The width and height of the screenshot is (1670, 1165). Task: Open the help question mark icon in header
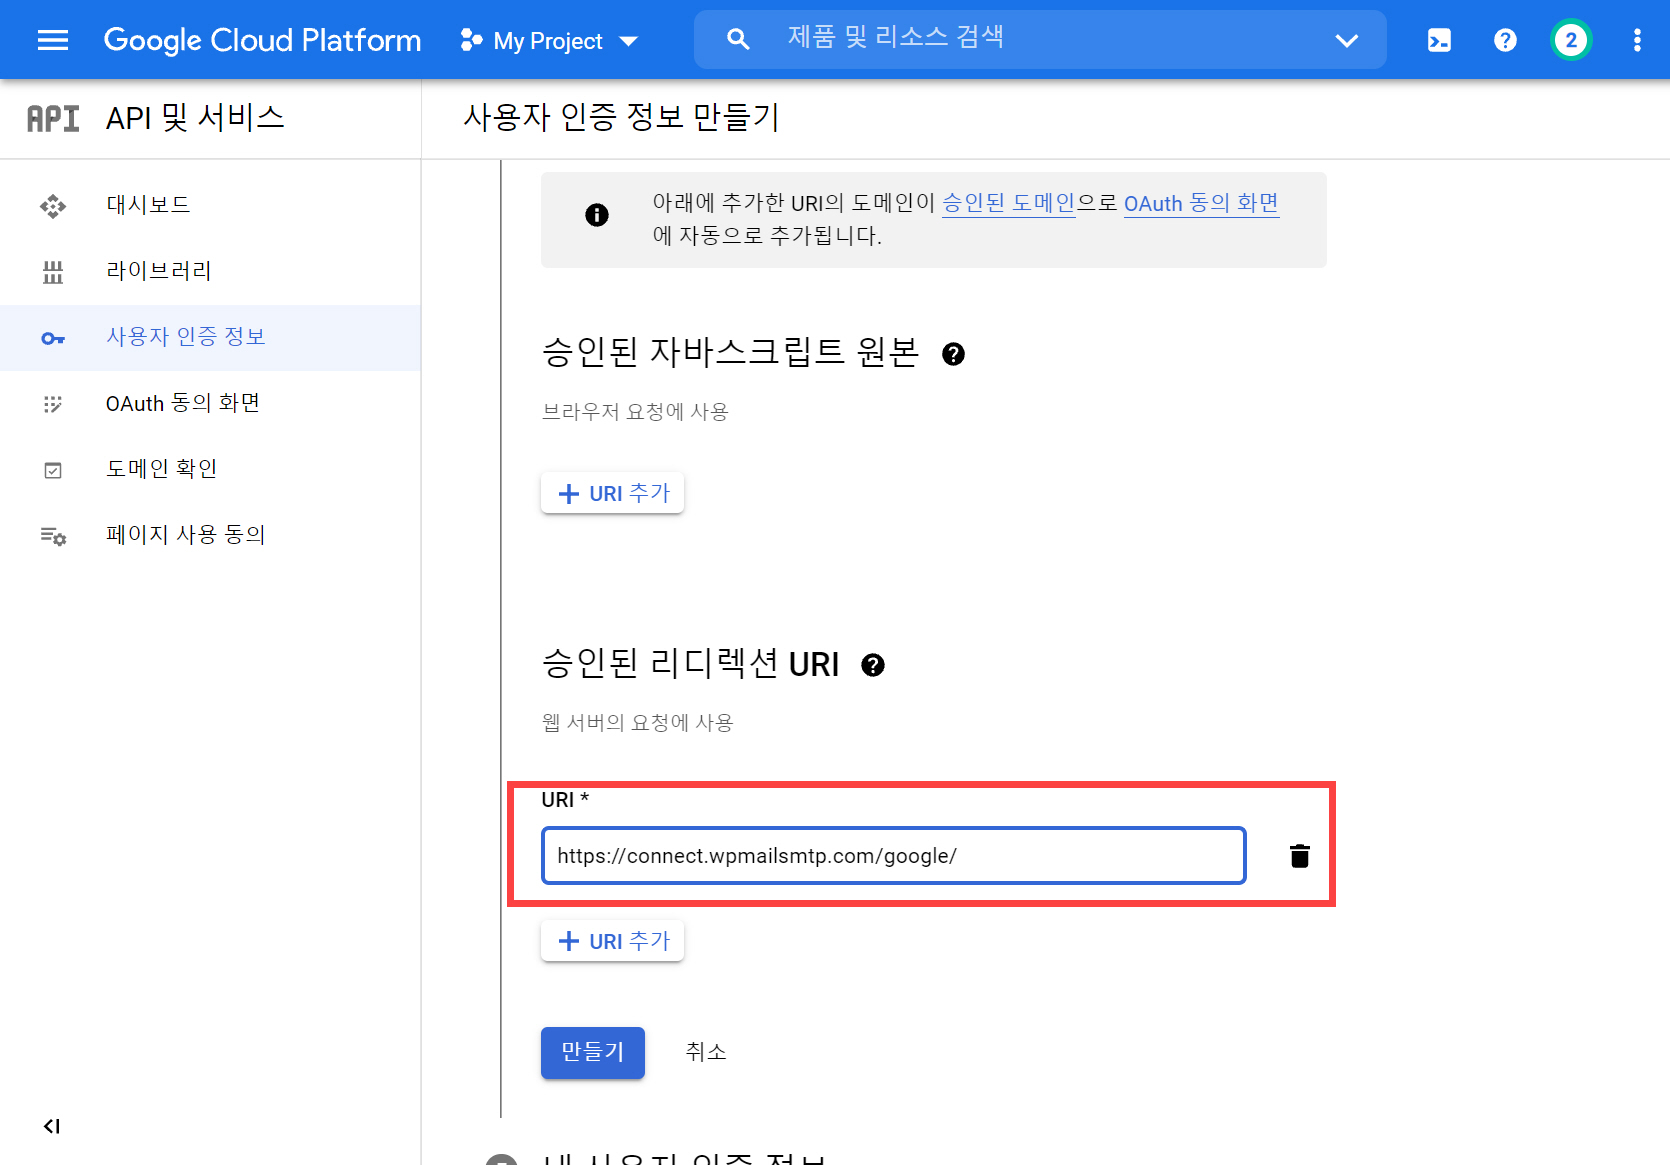(x=1505, y=40)
